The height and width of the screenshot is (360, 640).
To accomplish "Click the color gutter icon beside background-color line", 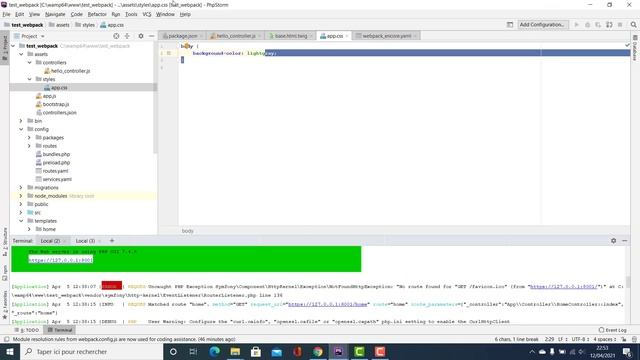I will point(169,53).
